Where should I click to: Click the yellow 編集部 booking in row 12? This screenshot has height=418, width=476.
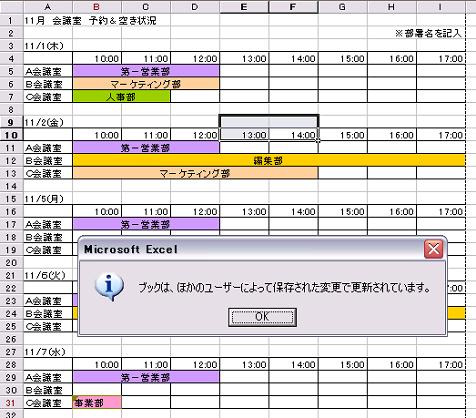click(x=269, y=160)
